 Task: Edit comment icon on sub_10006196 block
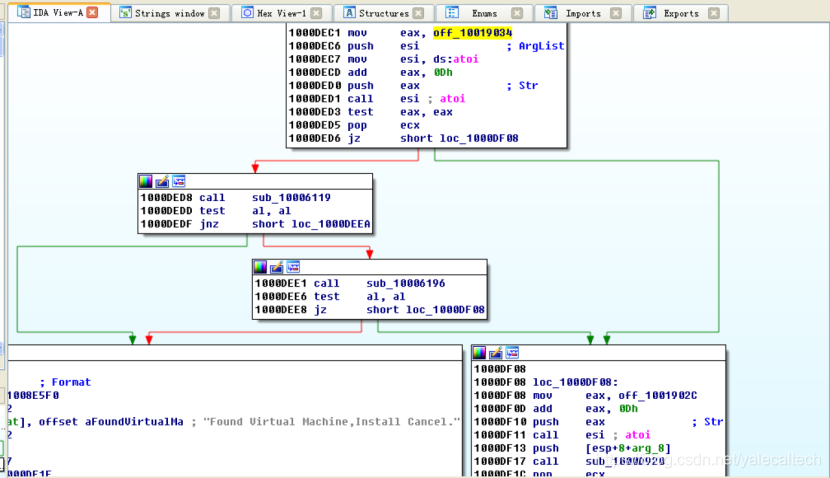pos(276,267)
